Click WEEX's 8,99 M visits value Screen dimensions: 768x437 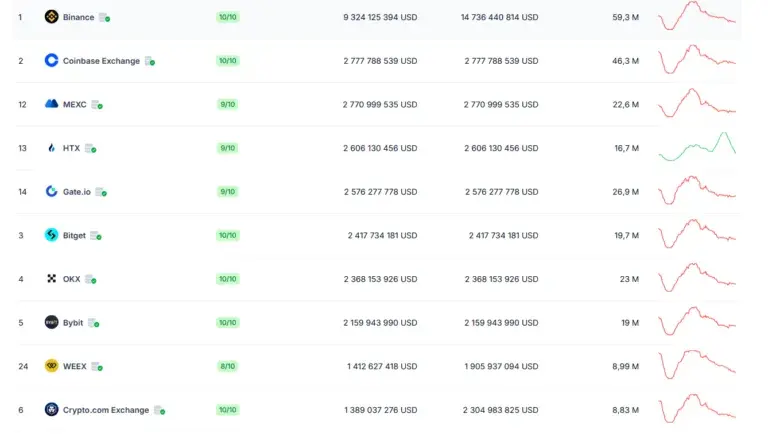[625, 366]
